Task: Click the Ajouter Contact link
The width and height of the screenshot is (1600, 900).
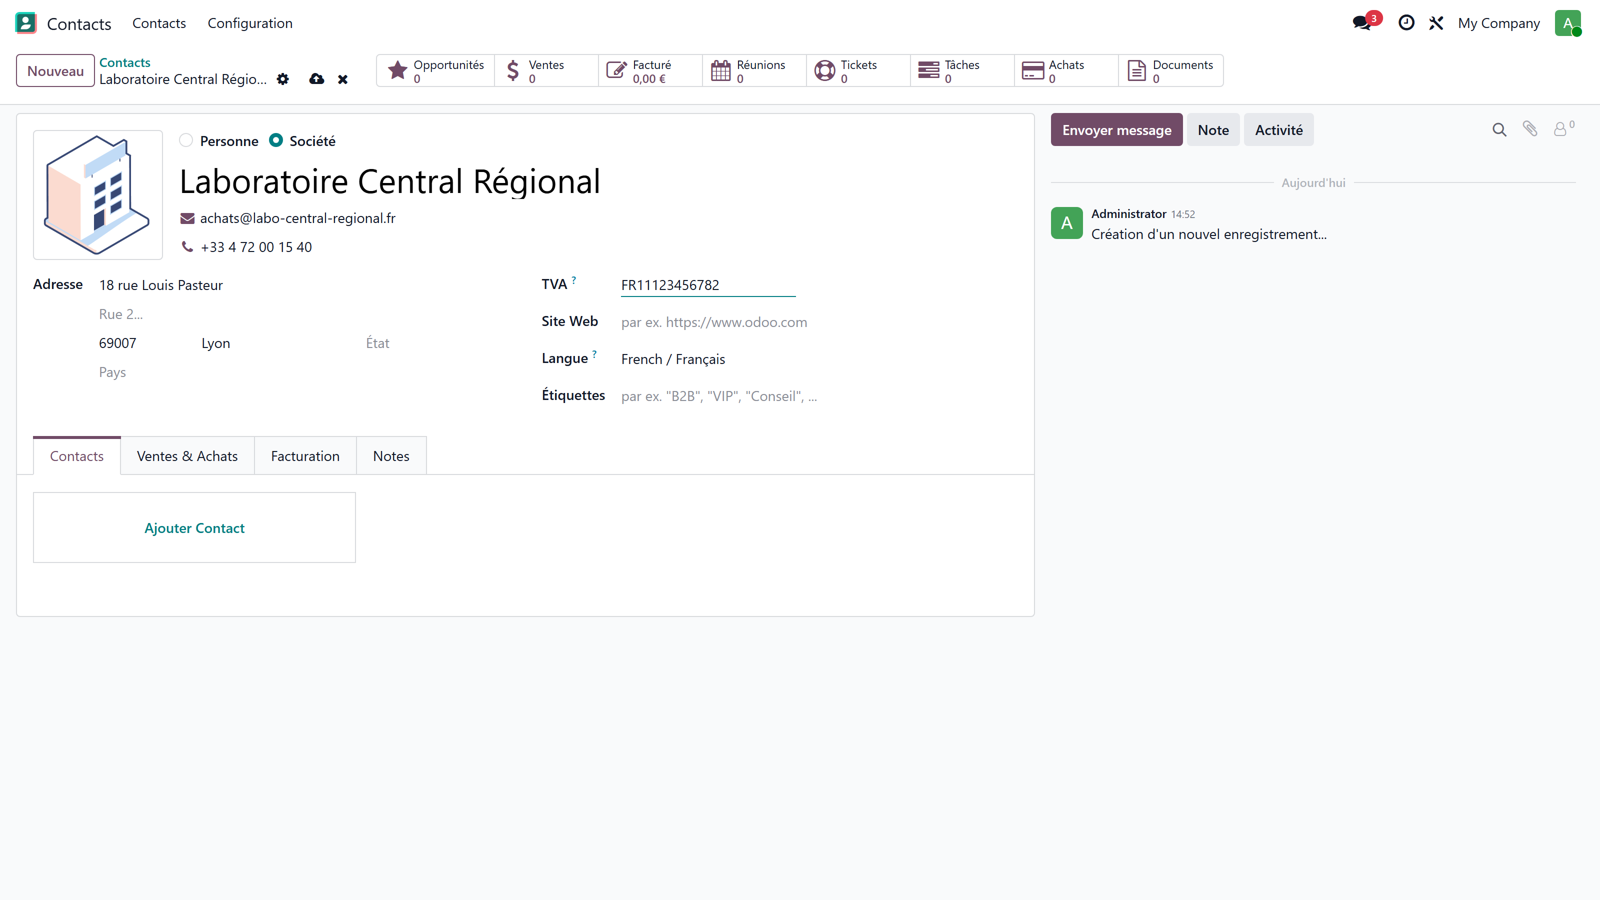Action: point(194,528)
